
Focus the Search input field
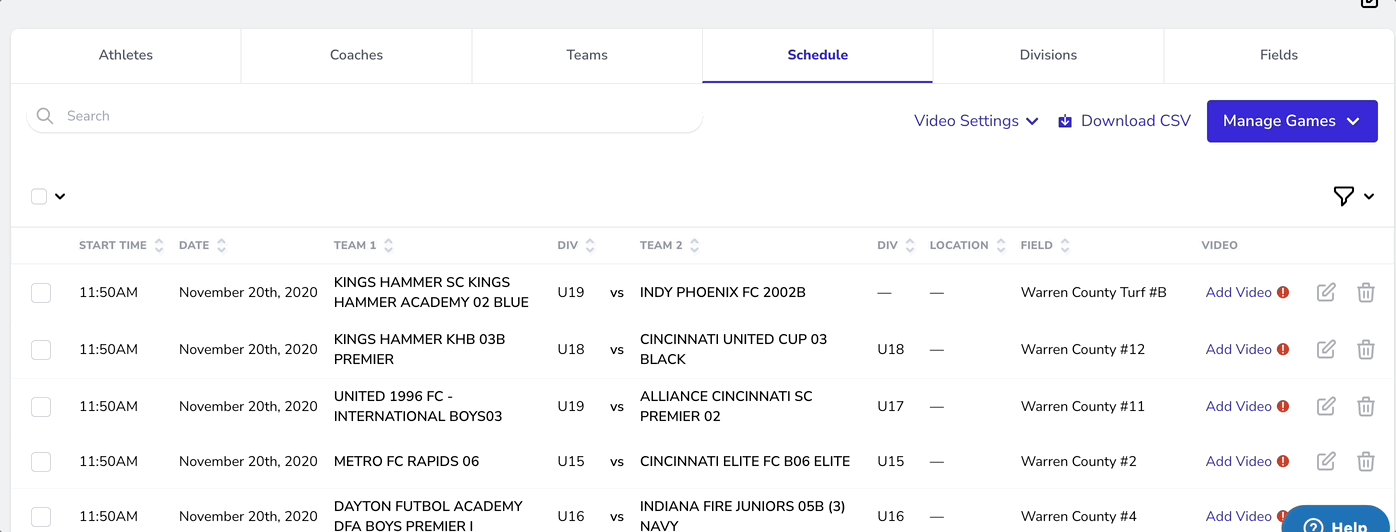380,116
